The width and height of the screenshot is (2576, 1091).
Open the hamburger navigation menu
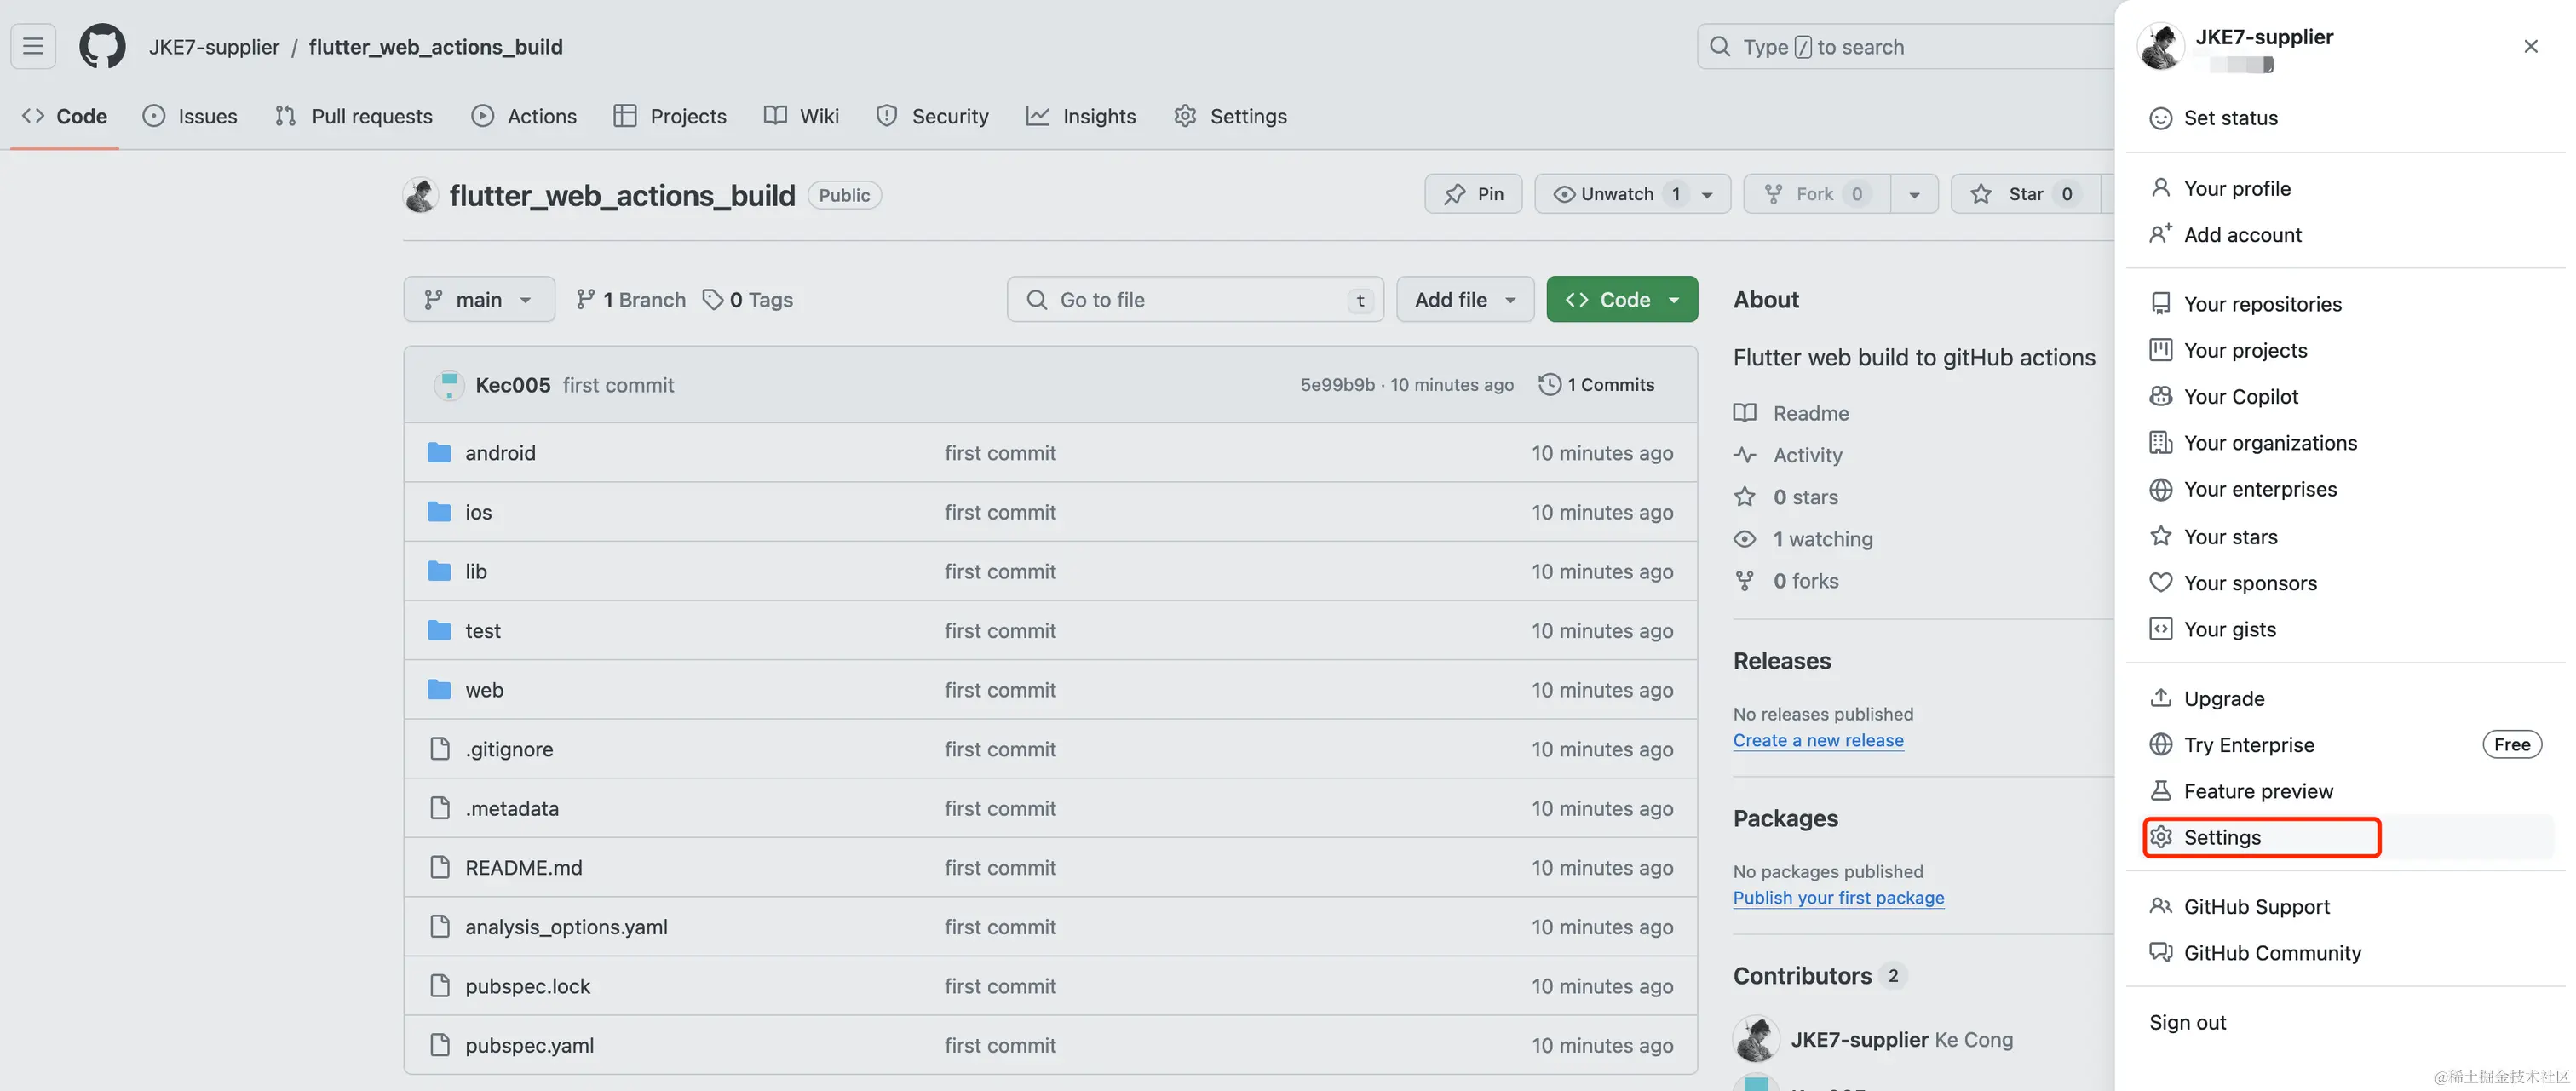click(x=33, y=46)
